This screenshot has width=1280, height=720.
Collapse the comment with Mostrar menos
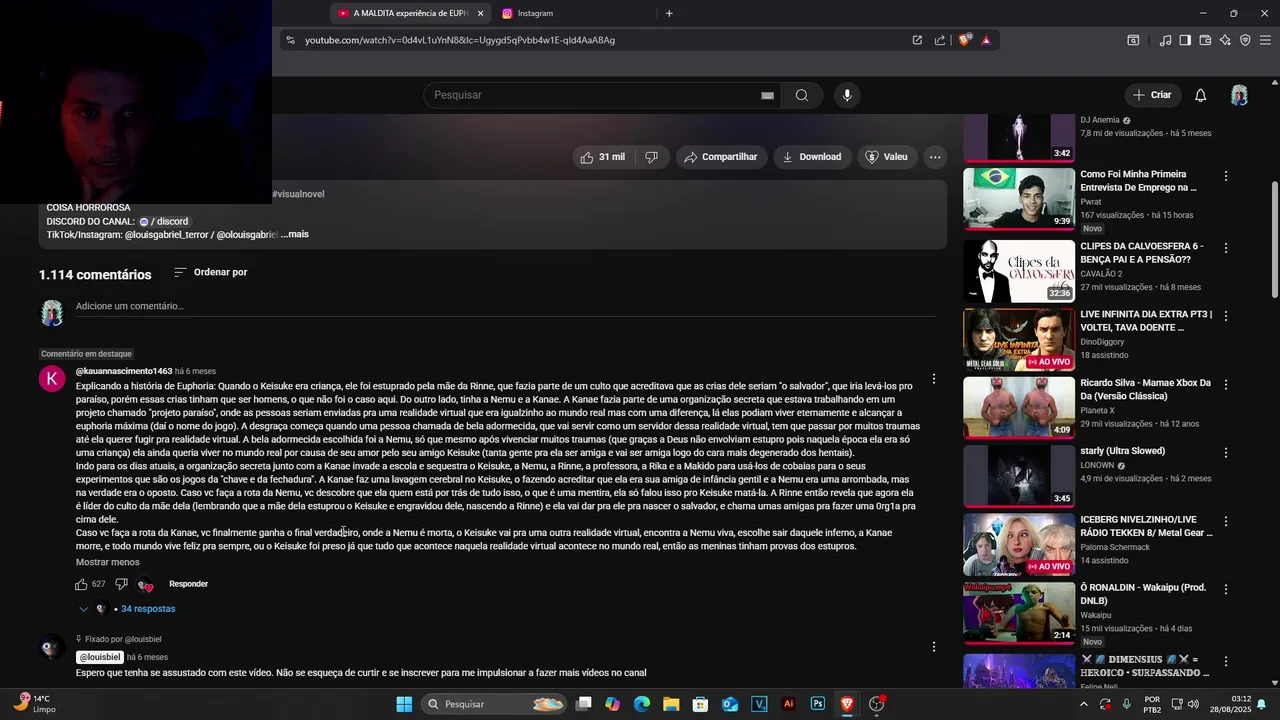click(108, 562)
